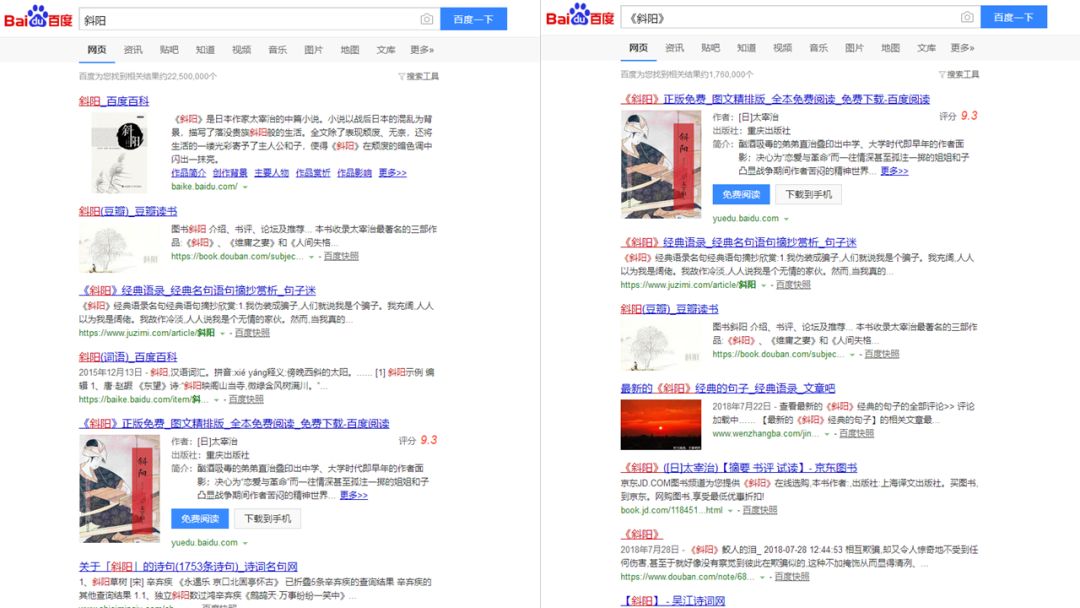Open 斜阳(豆瓣)_豆瓣读书 link in right window
This screenshot has height=608, width=1080.
669,309
